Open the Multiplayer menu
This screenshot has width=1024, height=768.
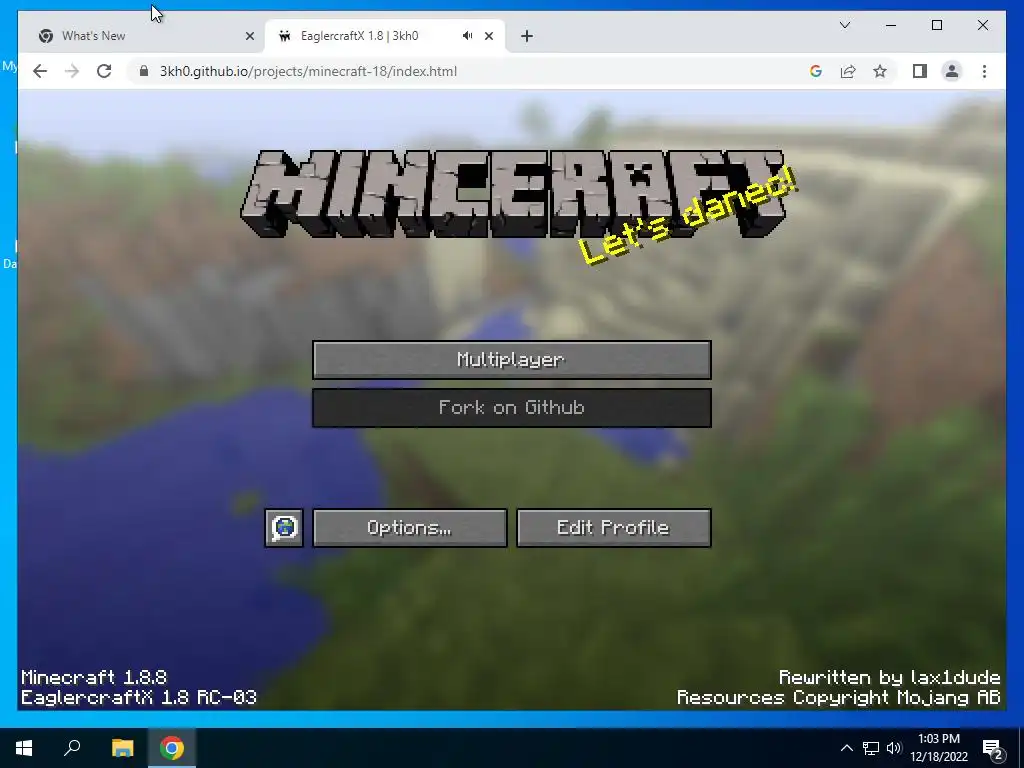coord(511,359)
